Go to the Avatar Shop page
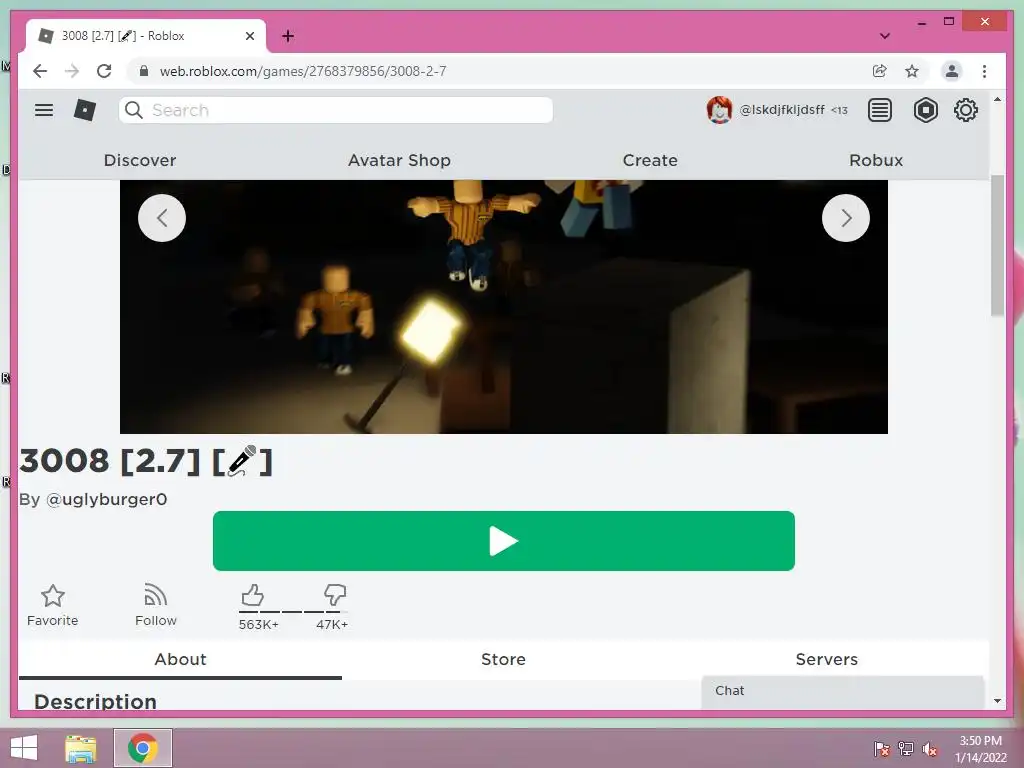 click(399, 160)
